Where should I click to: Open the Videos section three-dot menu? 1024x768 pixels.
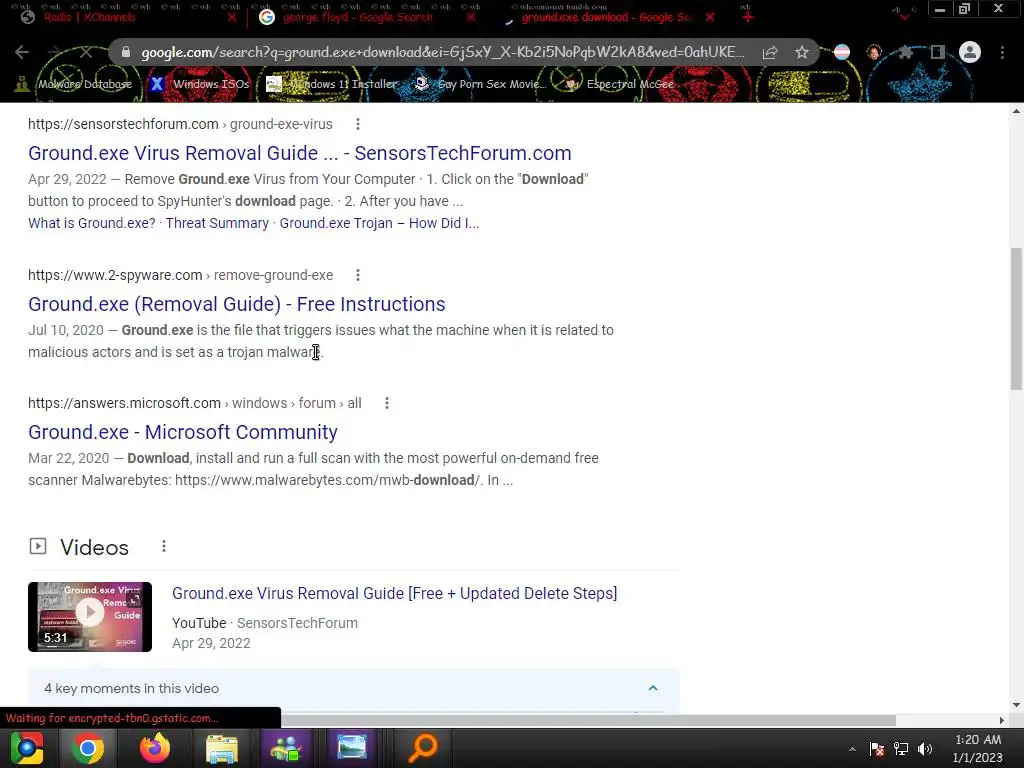tap(164, 546)
